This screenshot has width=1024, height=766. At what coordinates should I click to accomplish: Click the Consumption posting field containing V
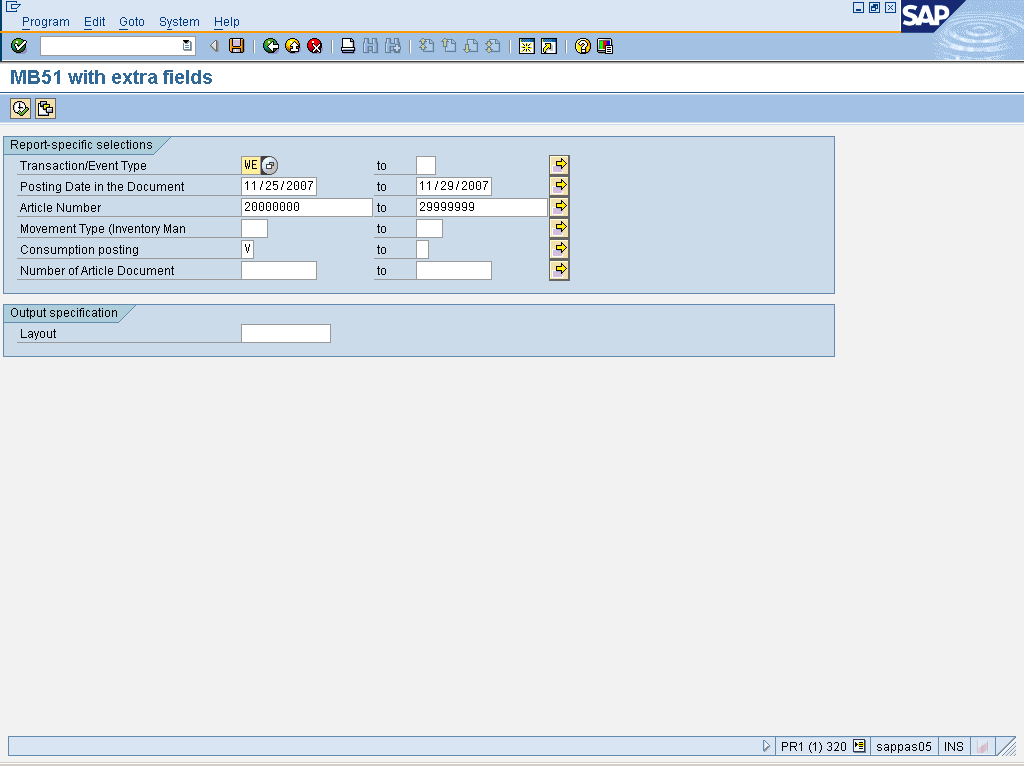tap(248, 249)
